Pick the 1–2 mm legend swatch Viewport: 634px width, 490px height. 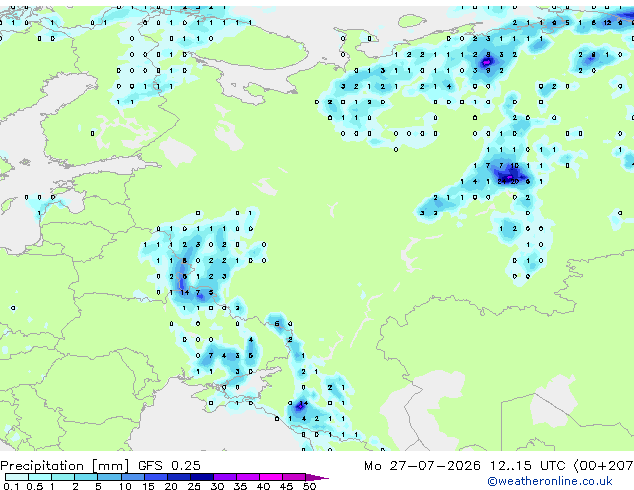point(63,477)
